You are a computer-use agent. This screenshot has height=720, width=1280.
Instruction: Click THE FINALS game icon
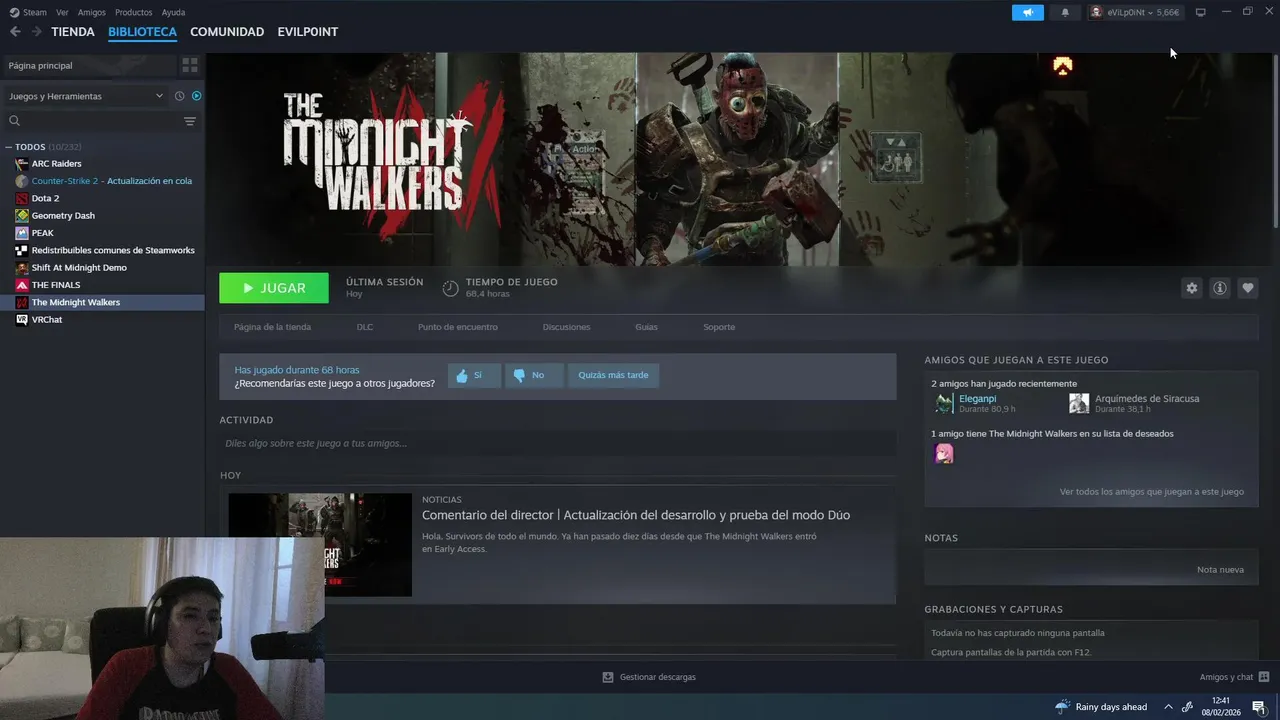22,285
